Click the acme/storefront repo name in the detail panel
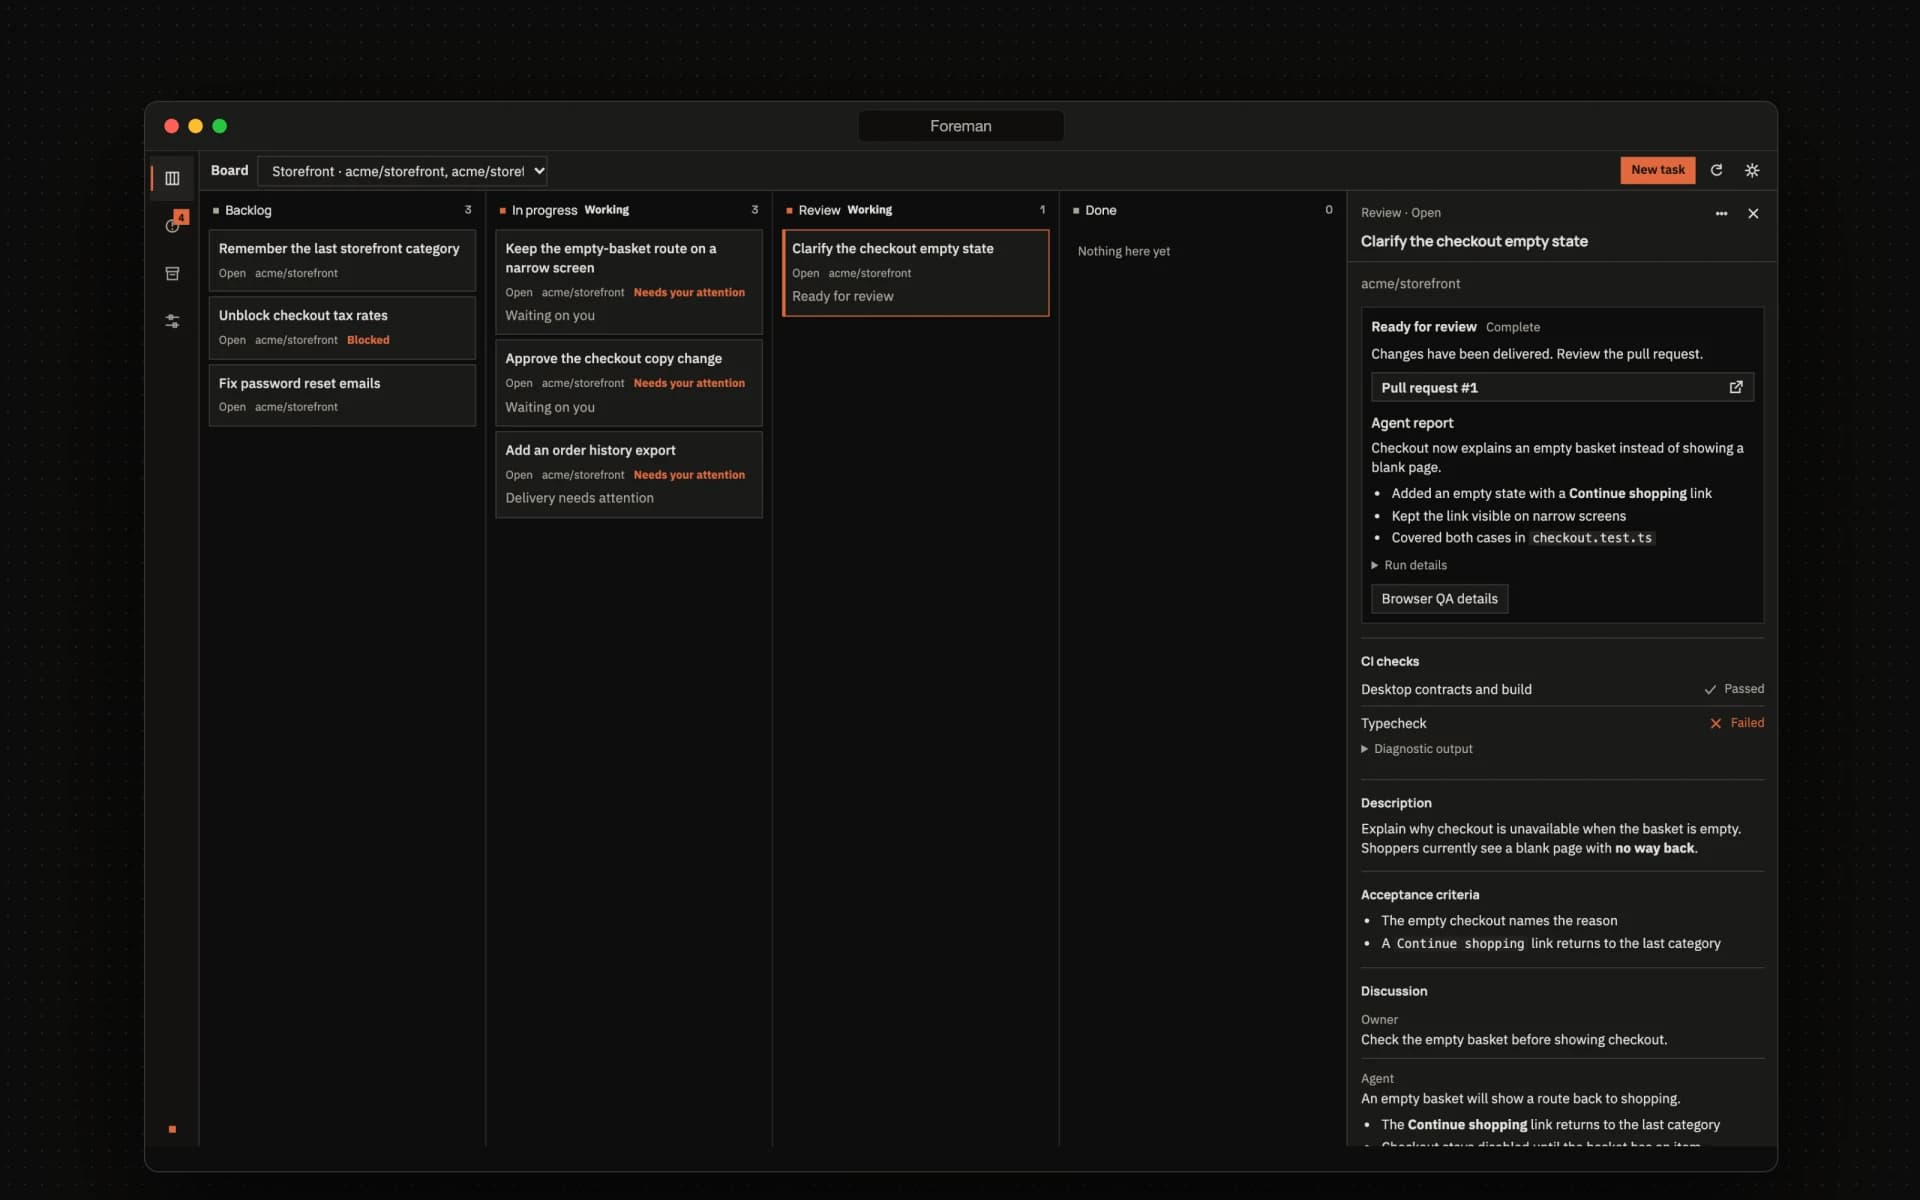1920x1200 pixels. point(1410,284)
